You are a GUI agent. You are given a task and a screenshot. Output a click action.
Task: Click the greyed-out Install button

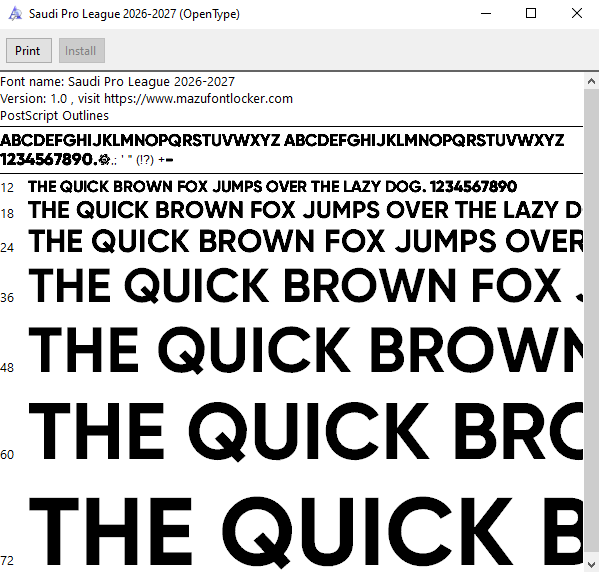coord(82,50)
